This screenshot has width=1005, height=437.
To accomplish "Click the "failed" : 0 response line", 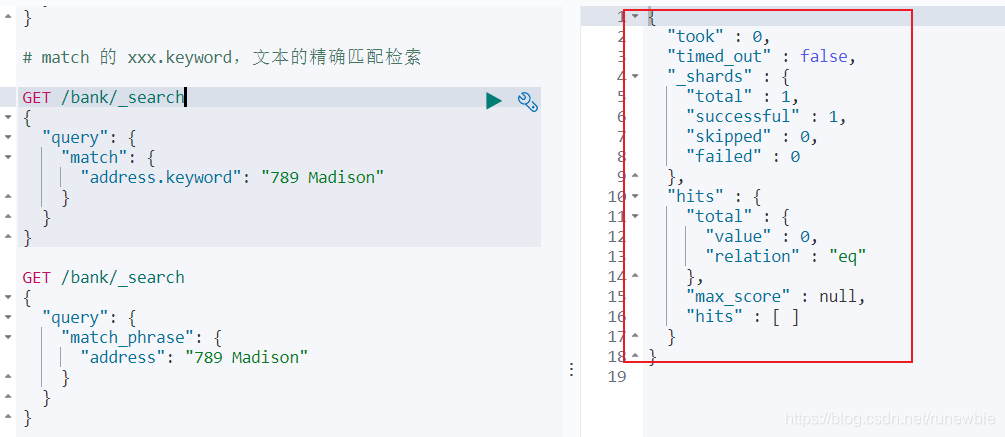I will coord(743,156).
